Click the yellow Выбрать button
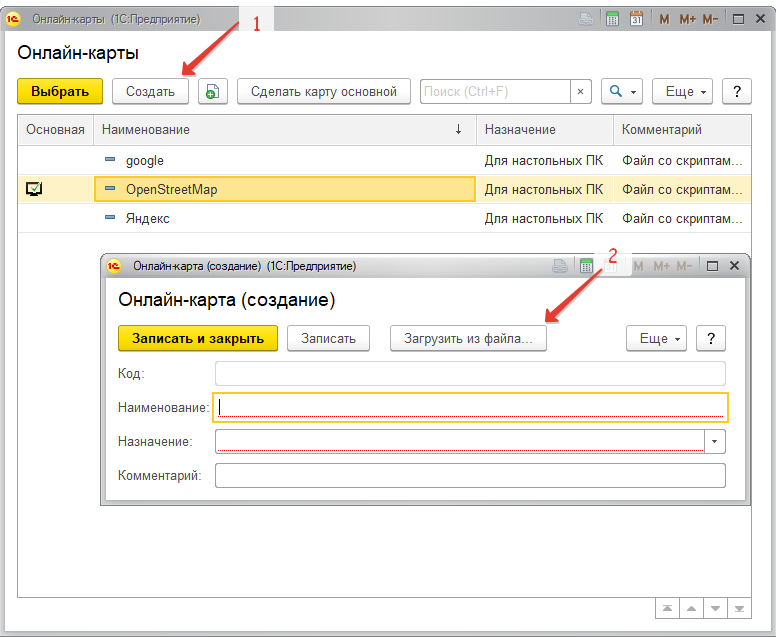The width and height of the screenshot is (776, 637). pos(60,92)
